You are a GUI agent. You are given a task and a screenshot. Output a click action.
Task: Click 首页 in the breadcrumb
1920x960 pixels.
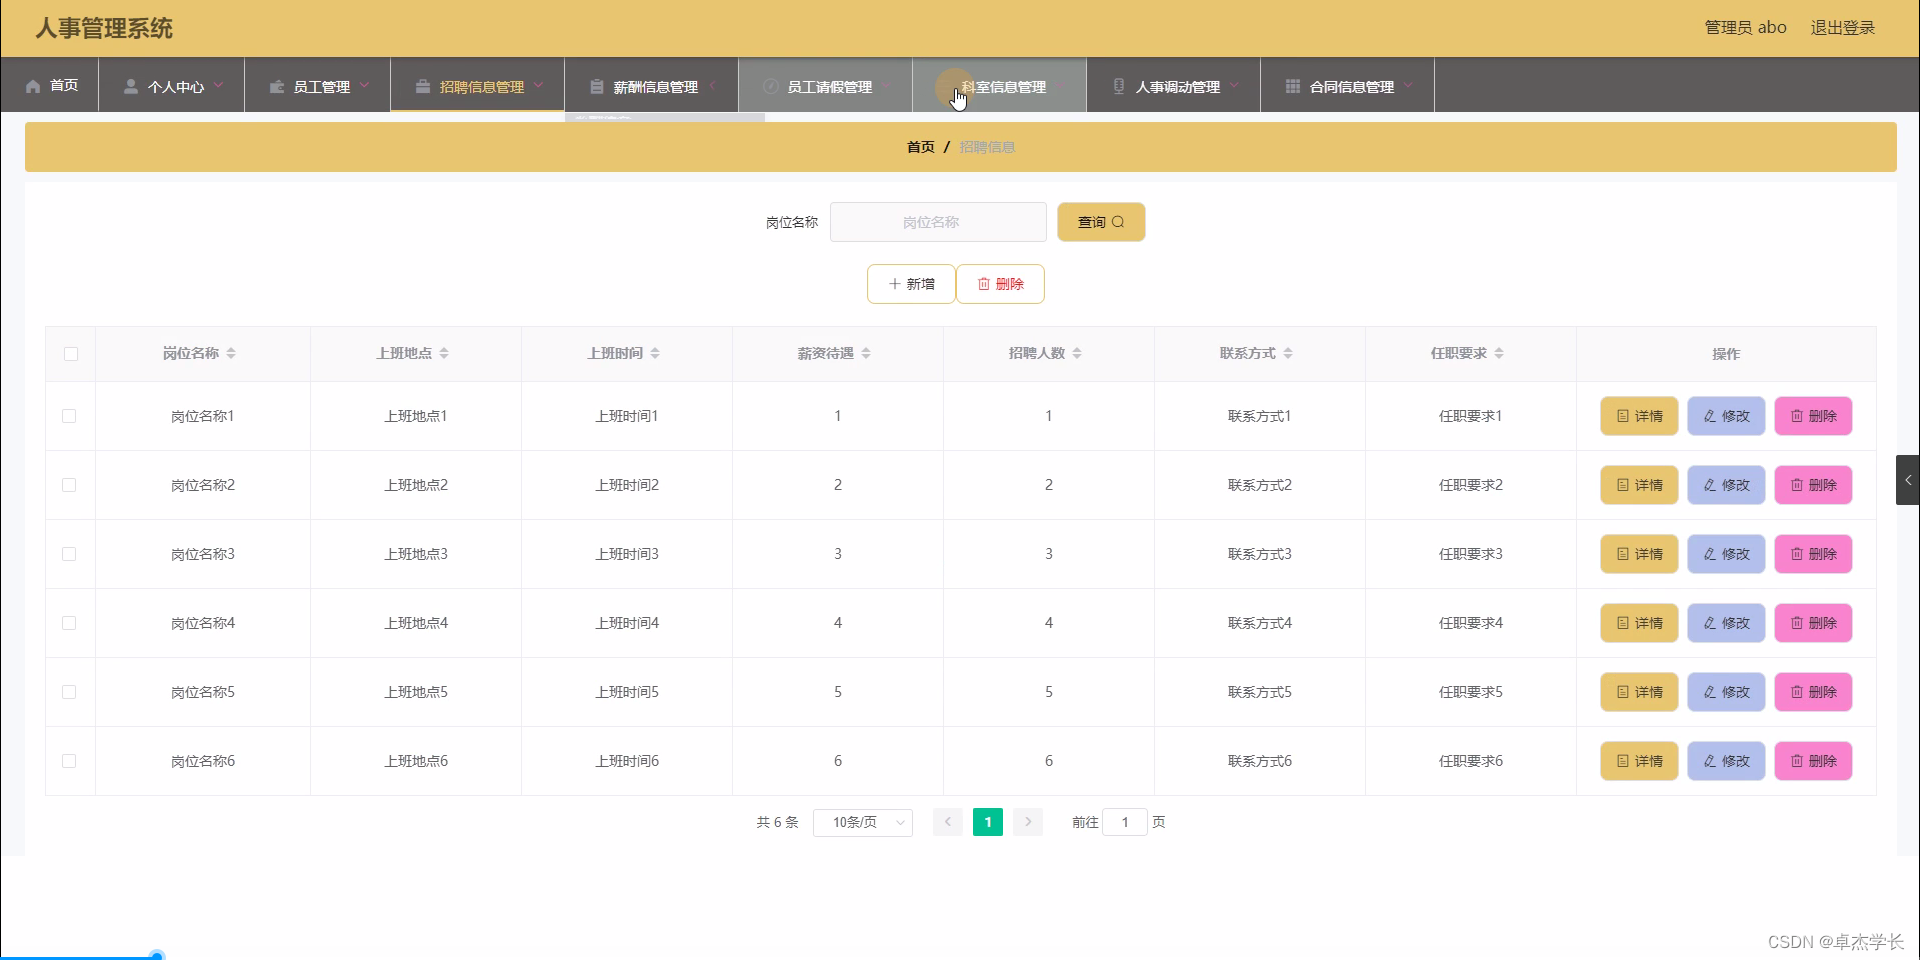click(x=920, y=146)
